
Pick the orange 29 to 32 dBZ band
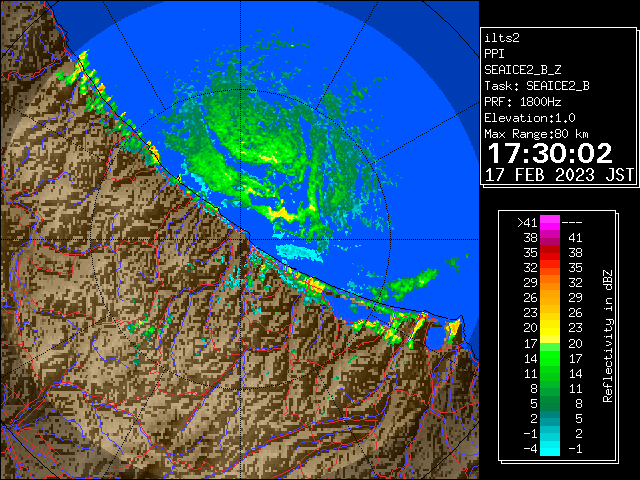550,283
